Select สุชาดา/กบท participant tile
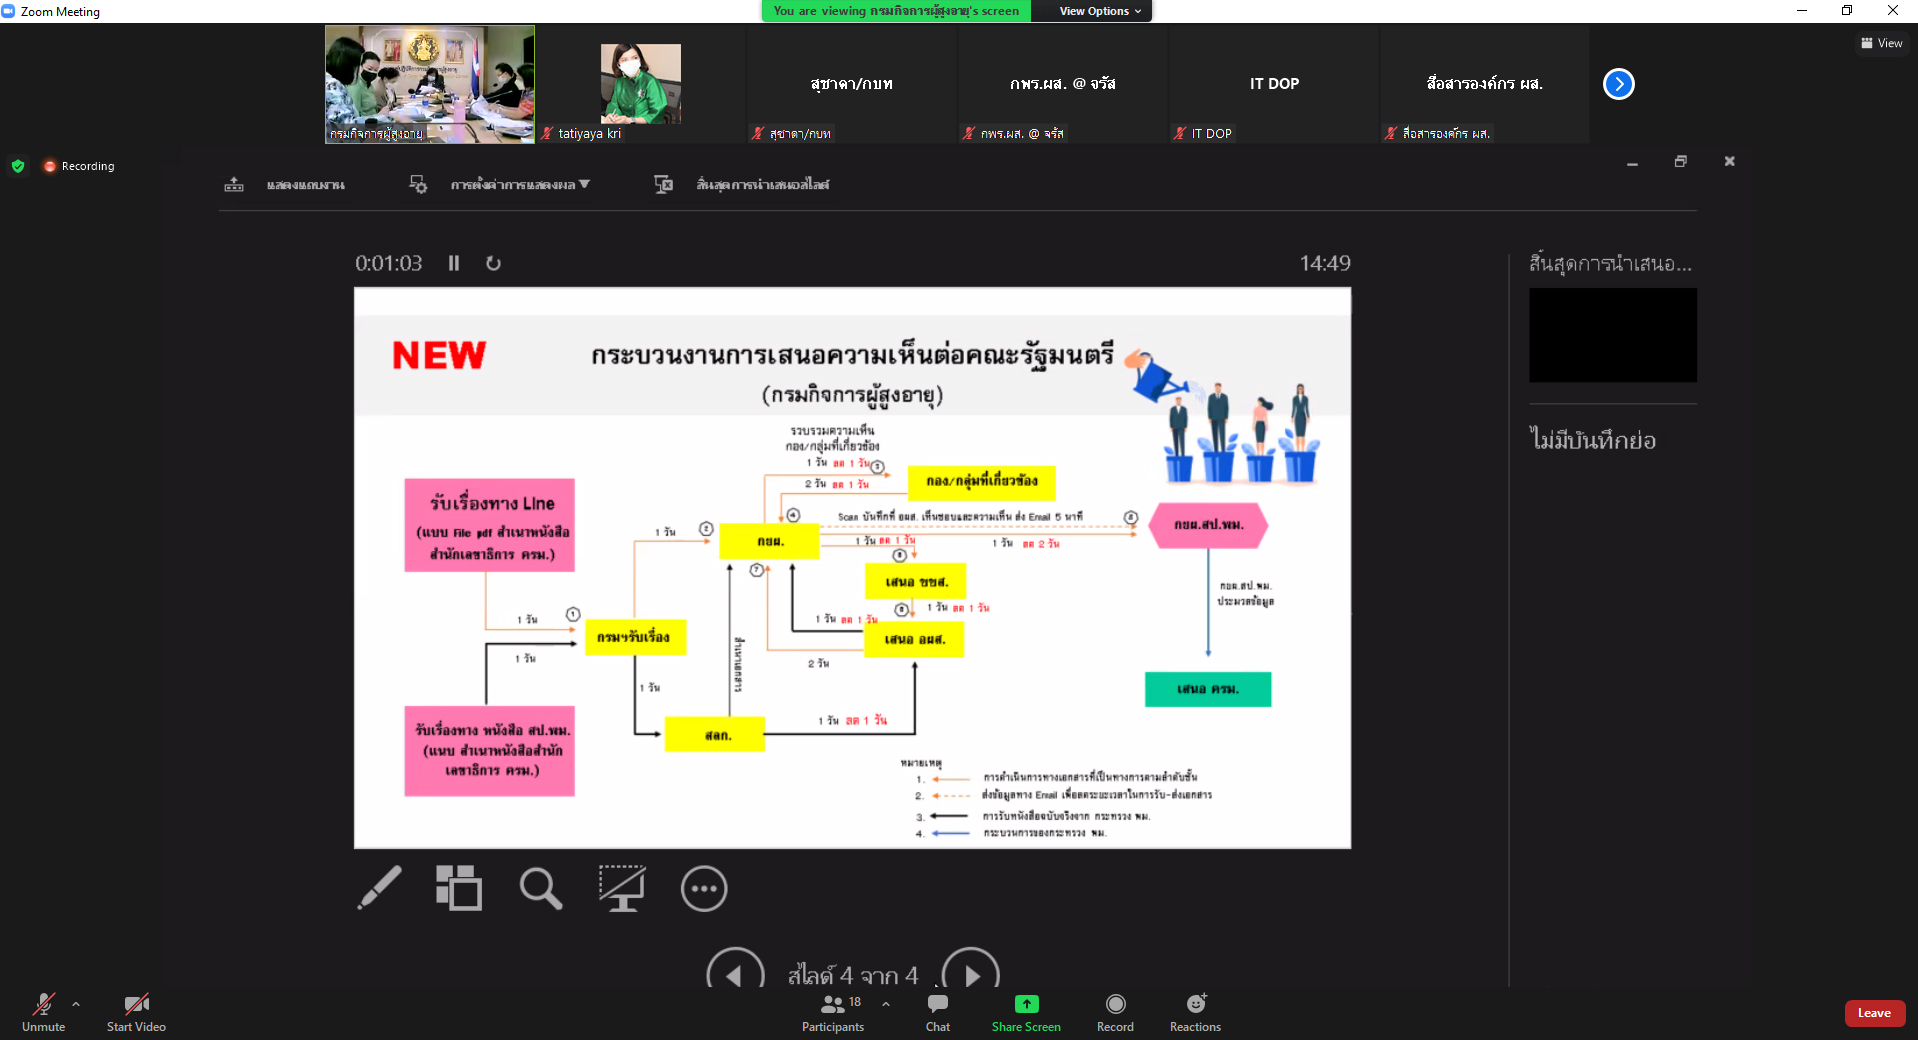The width and height of the screenshot is (1918, 1040). (852, 84)
